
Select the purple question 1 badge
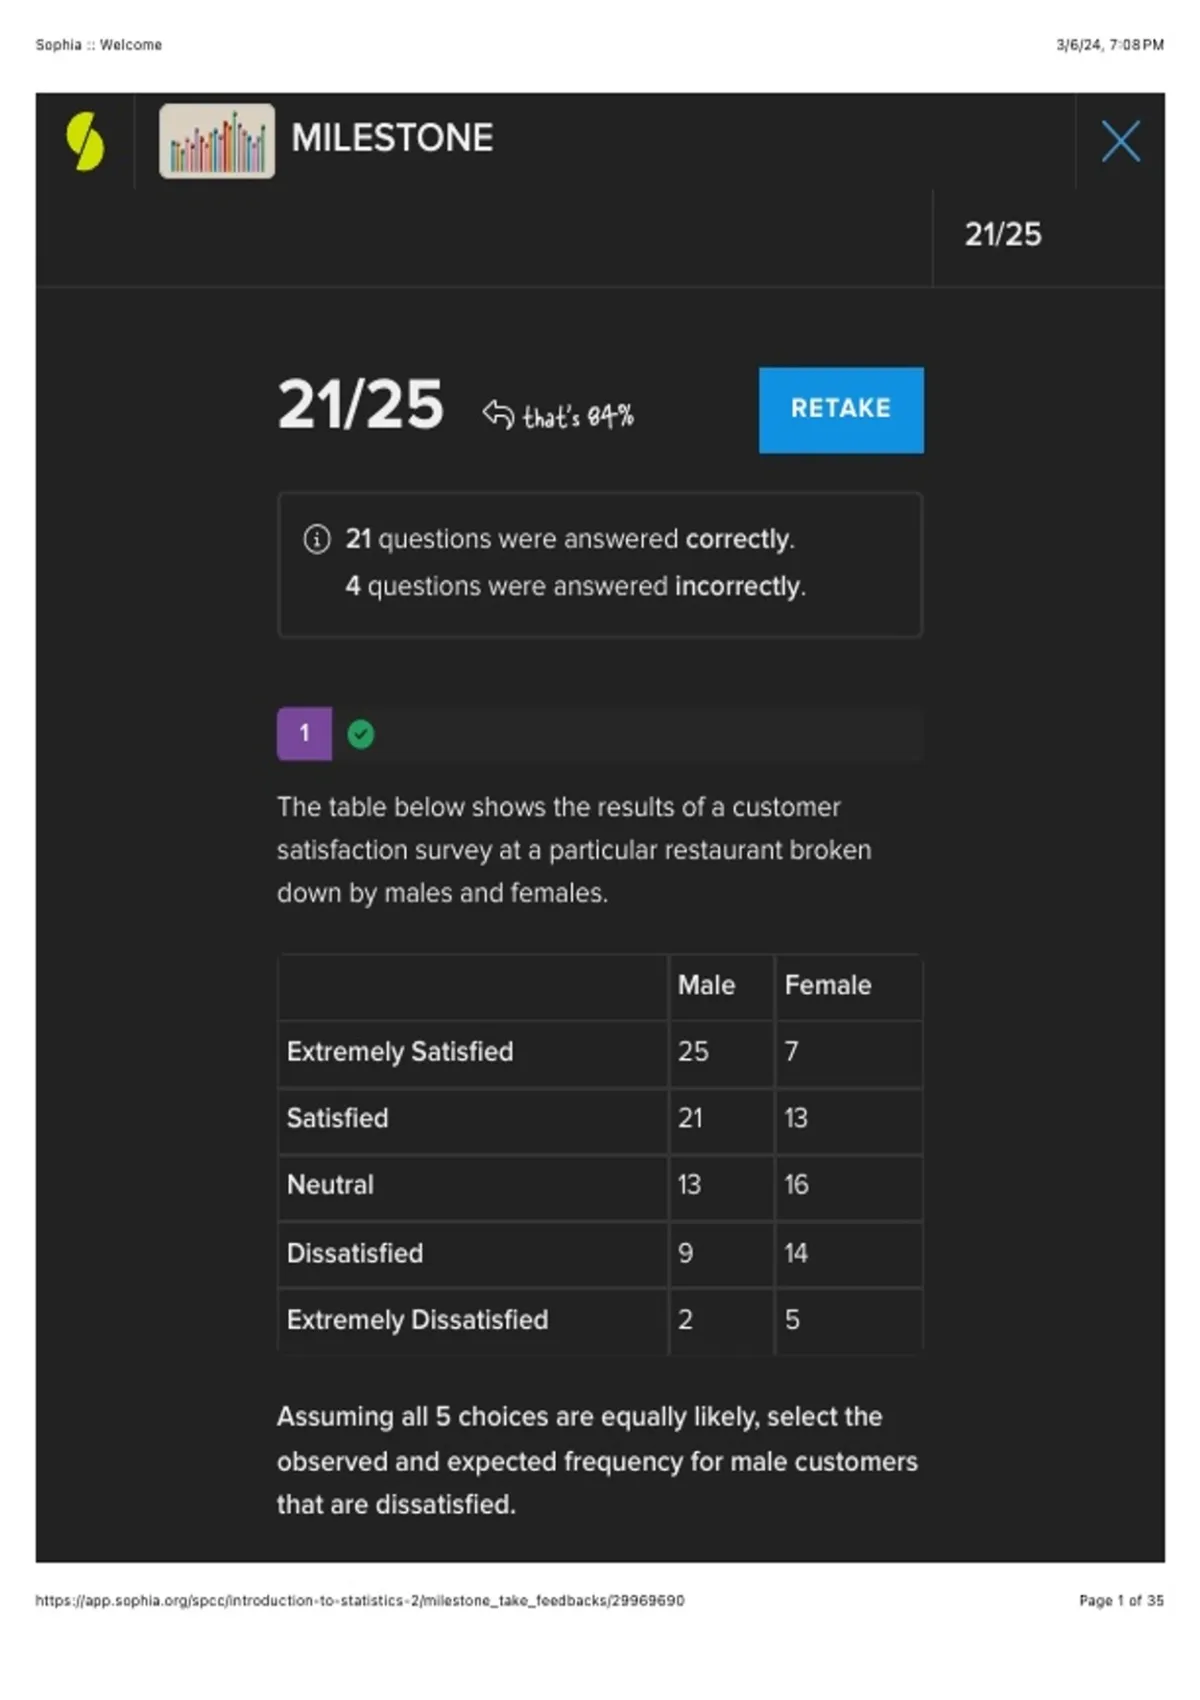tap(304, 734)
